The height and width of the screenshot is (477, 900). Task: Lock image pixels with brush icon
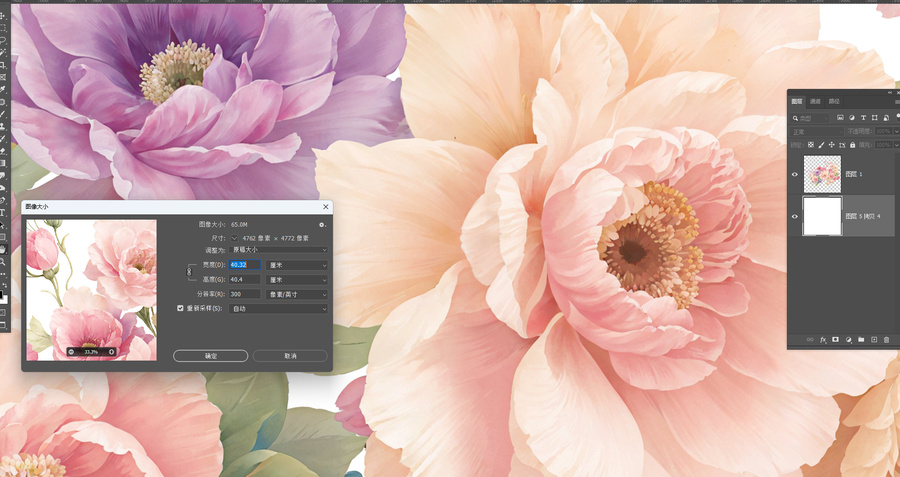821,145
